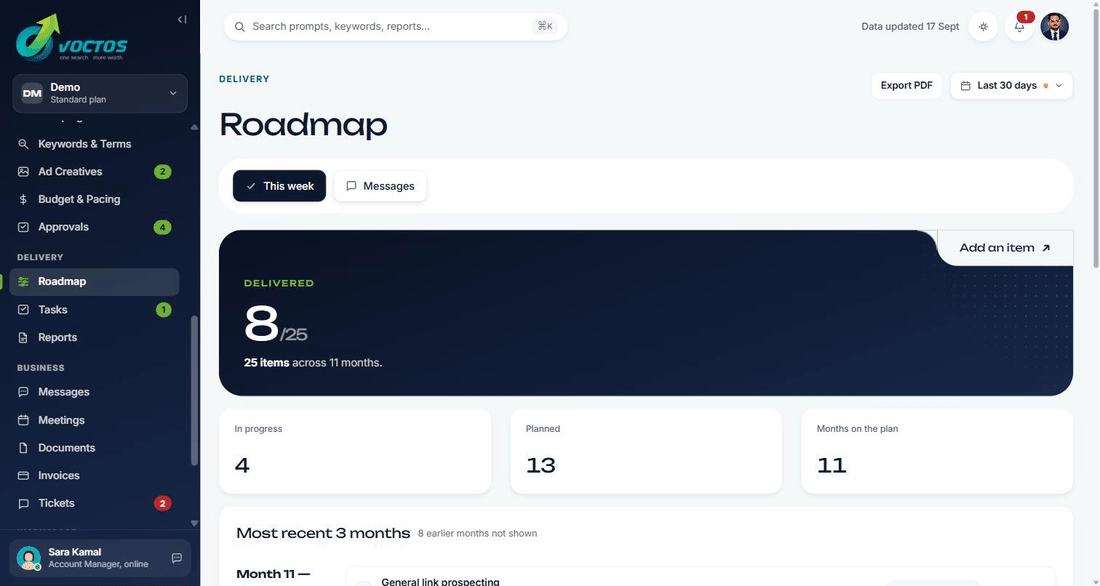Click the Approvals checkbox icon

point(23,227)
